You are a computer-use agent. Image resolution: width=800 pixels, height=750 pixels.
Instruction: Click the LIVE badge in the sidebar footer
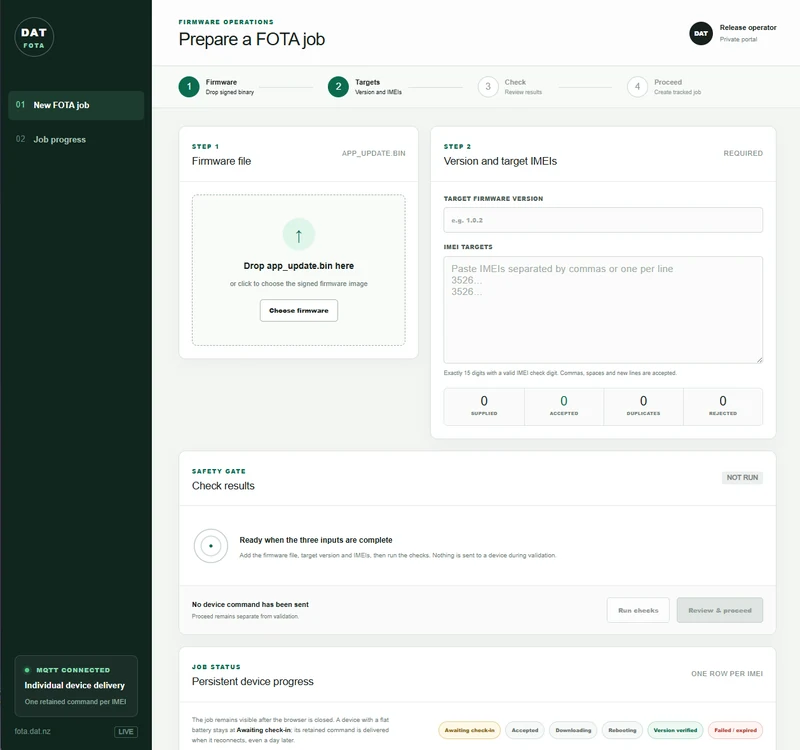click(126, 732)
